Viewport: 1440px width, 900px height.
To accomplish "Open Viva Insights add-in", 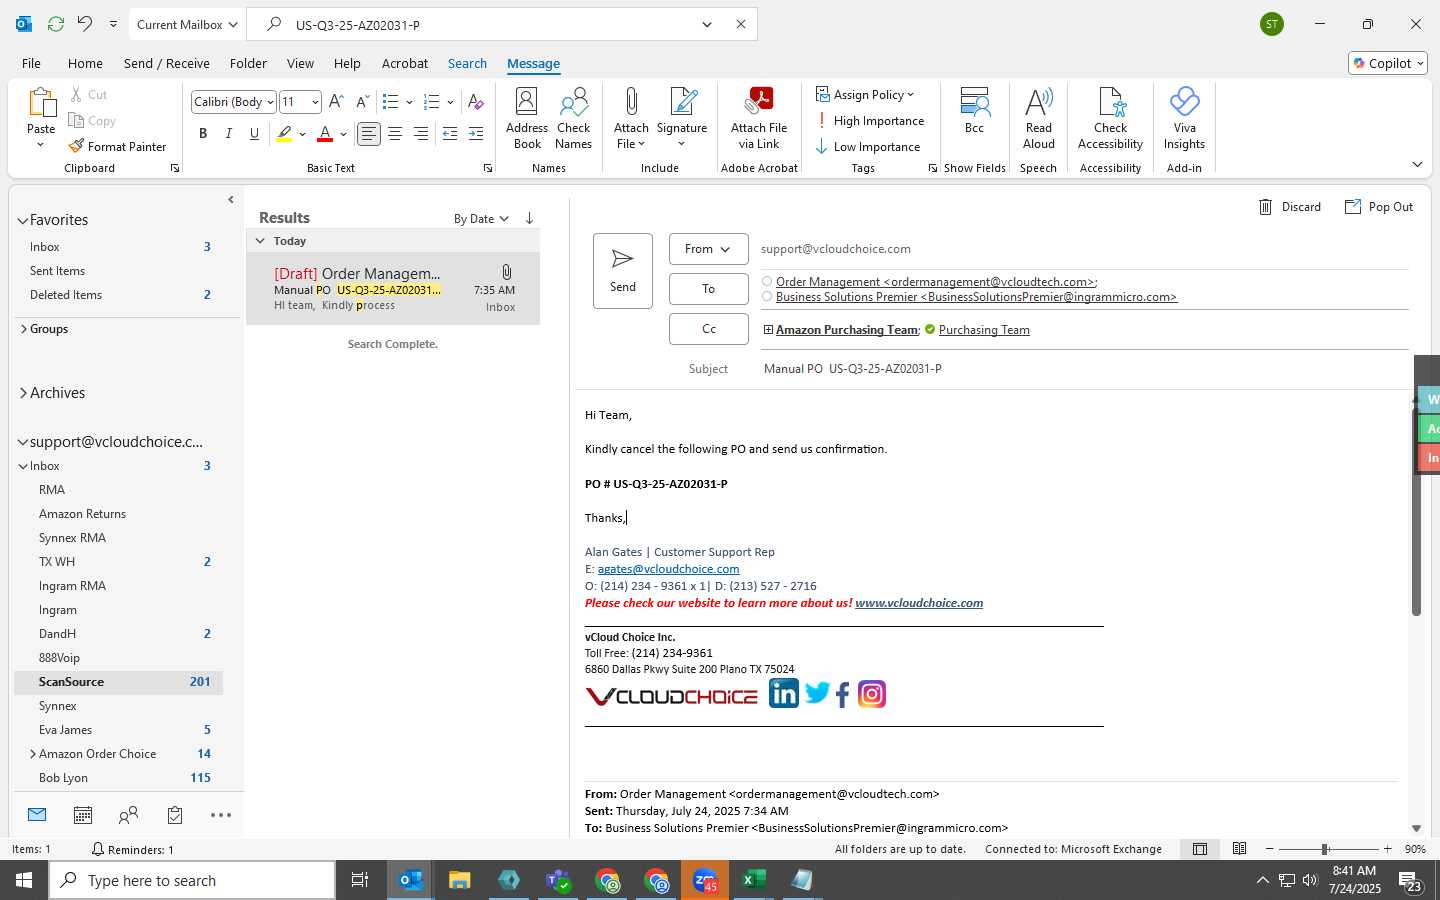I will [x=1184, y=118].
